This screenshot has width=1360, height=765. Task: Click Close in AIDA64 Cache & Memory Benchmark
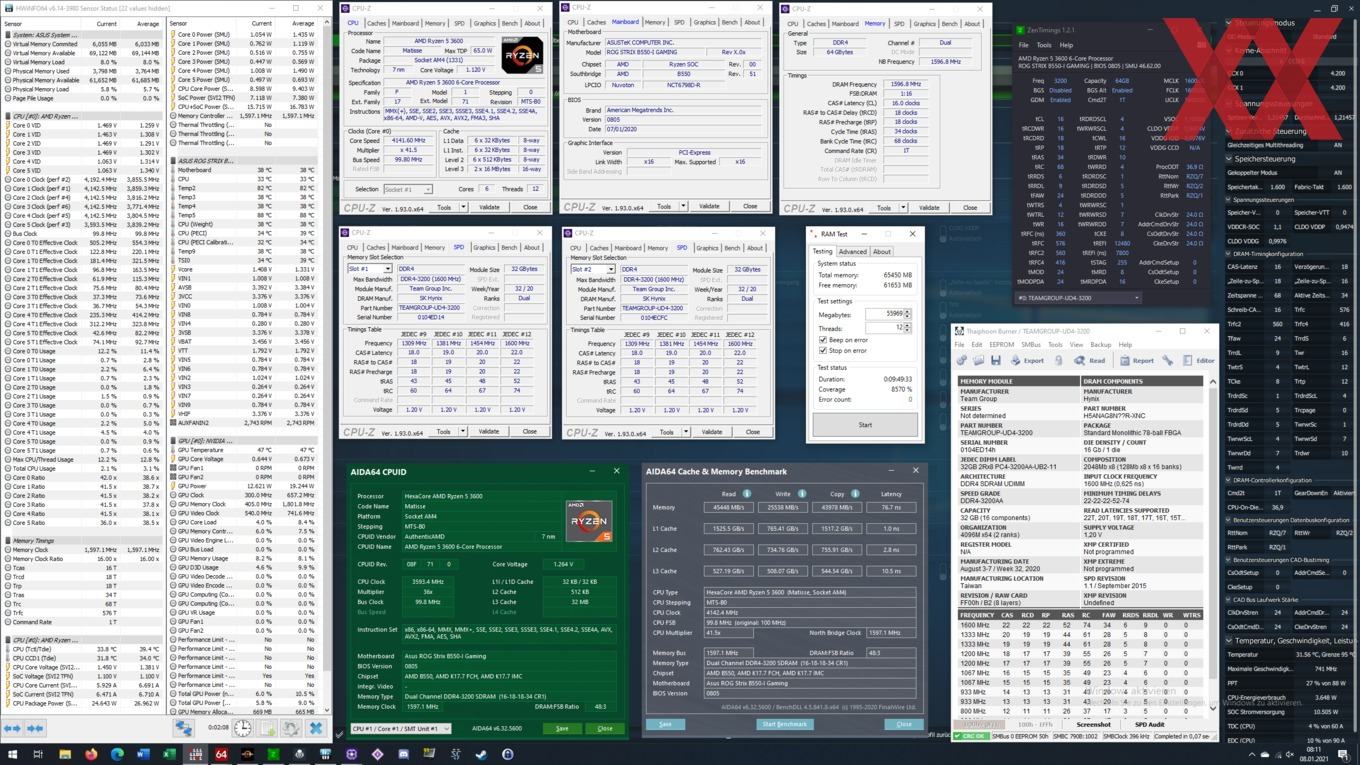(903, 724)
